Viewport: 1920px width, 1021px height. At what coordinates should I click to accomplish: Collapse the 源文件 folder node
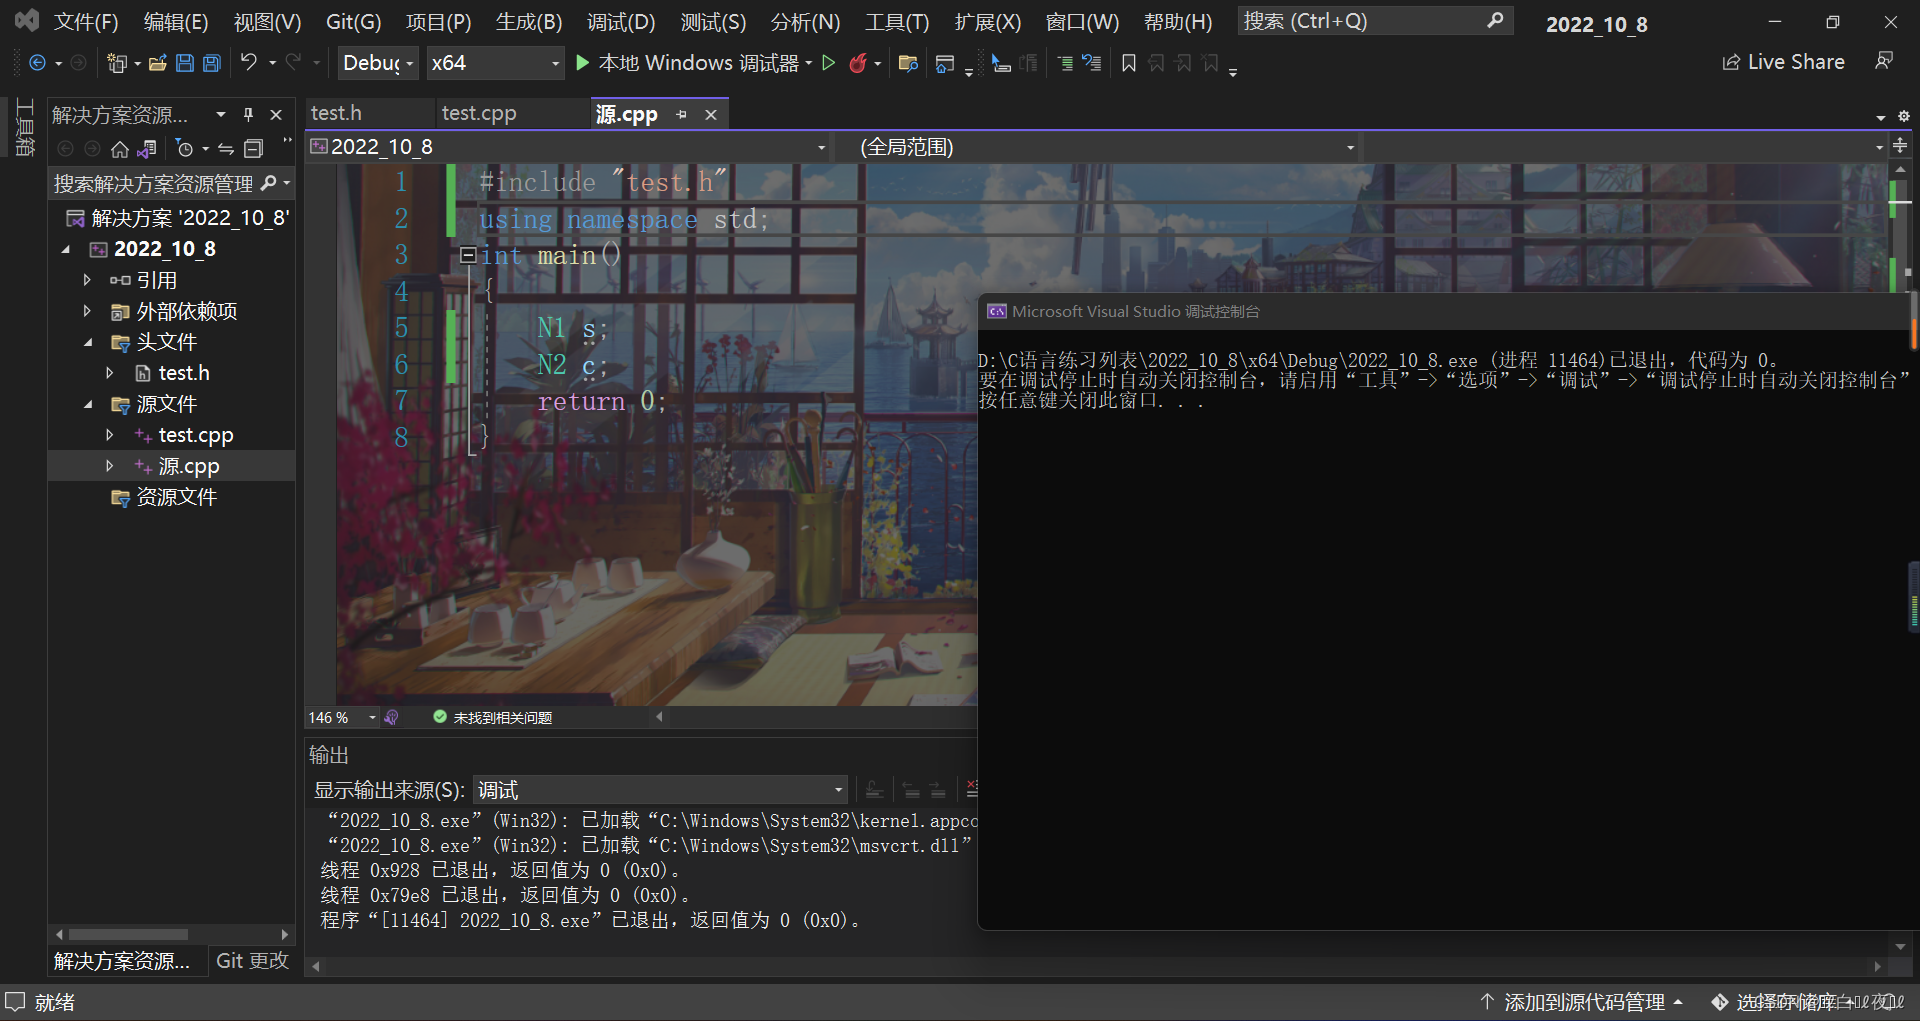(87, 404)
